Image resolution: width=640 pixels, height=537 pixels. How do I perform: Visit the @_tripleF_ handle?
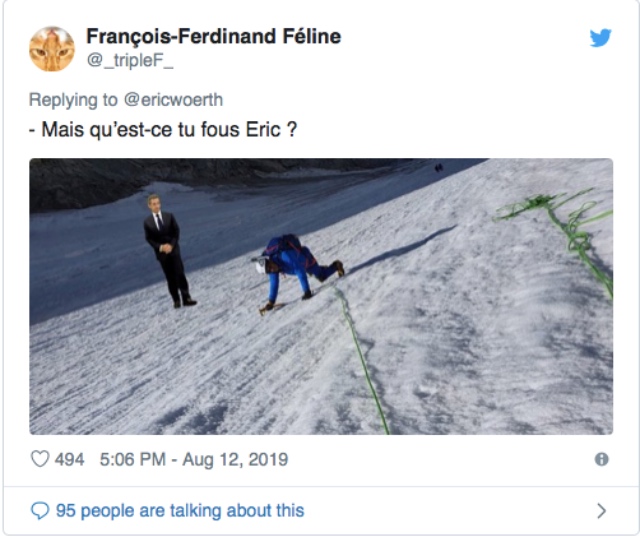coord(130,61)
